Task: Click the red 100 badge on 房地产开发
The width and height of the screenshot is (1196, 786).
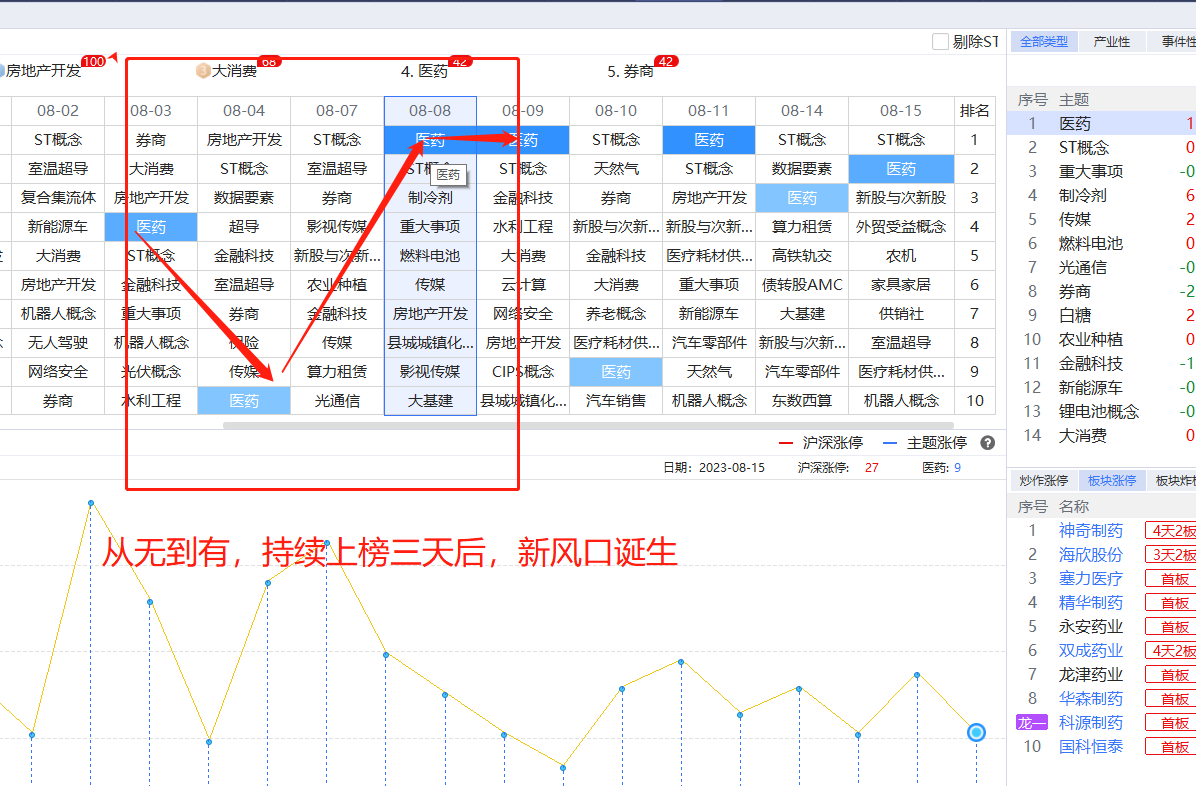Action: pos(93,62)
